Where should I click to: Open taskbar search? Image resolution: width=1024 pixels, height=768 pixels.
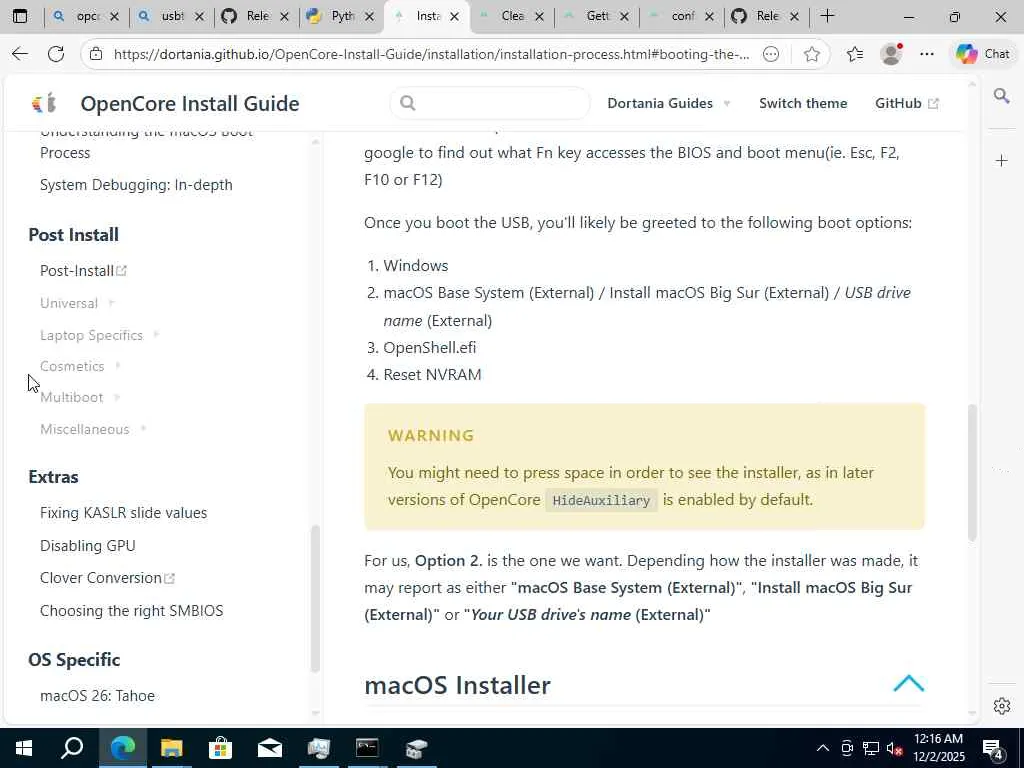(x=72, y=748)
